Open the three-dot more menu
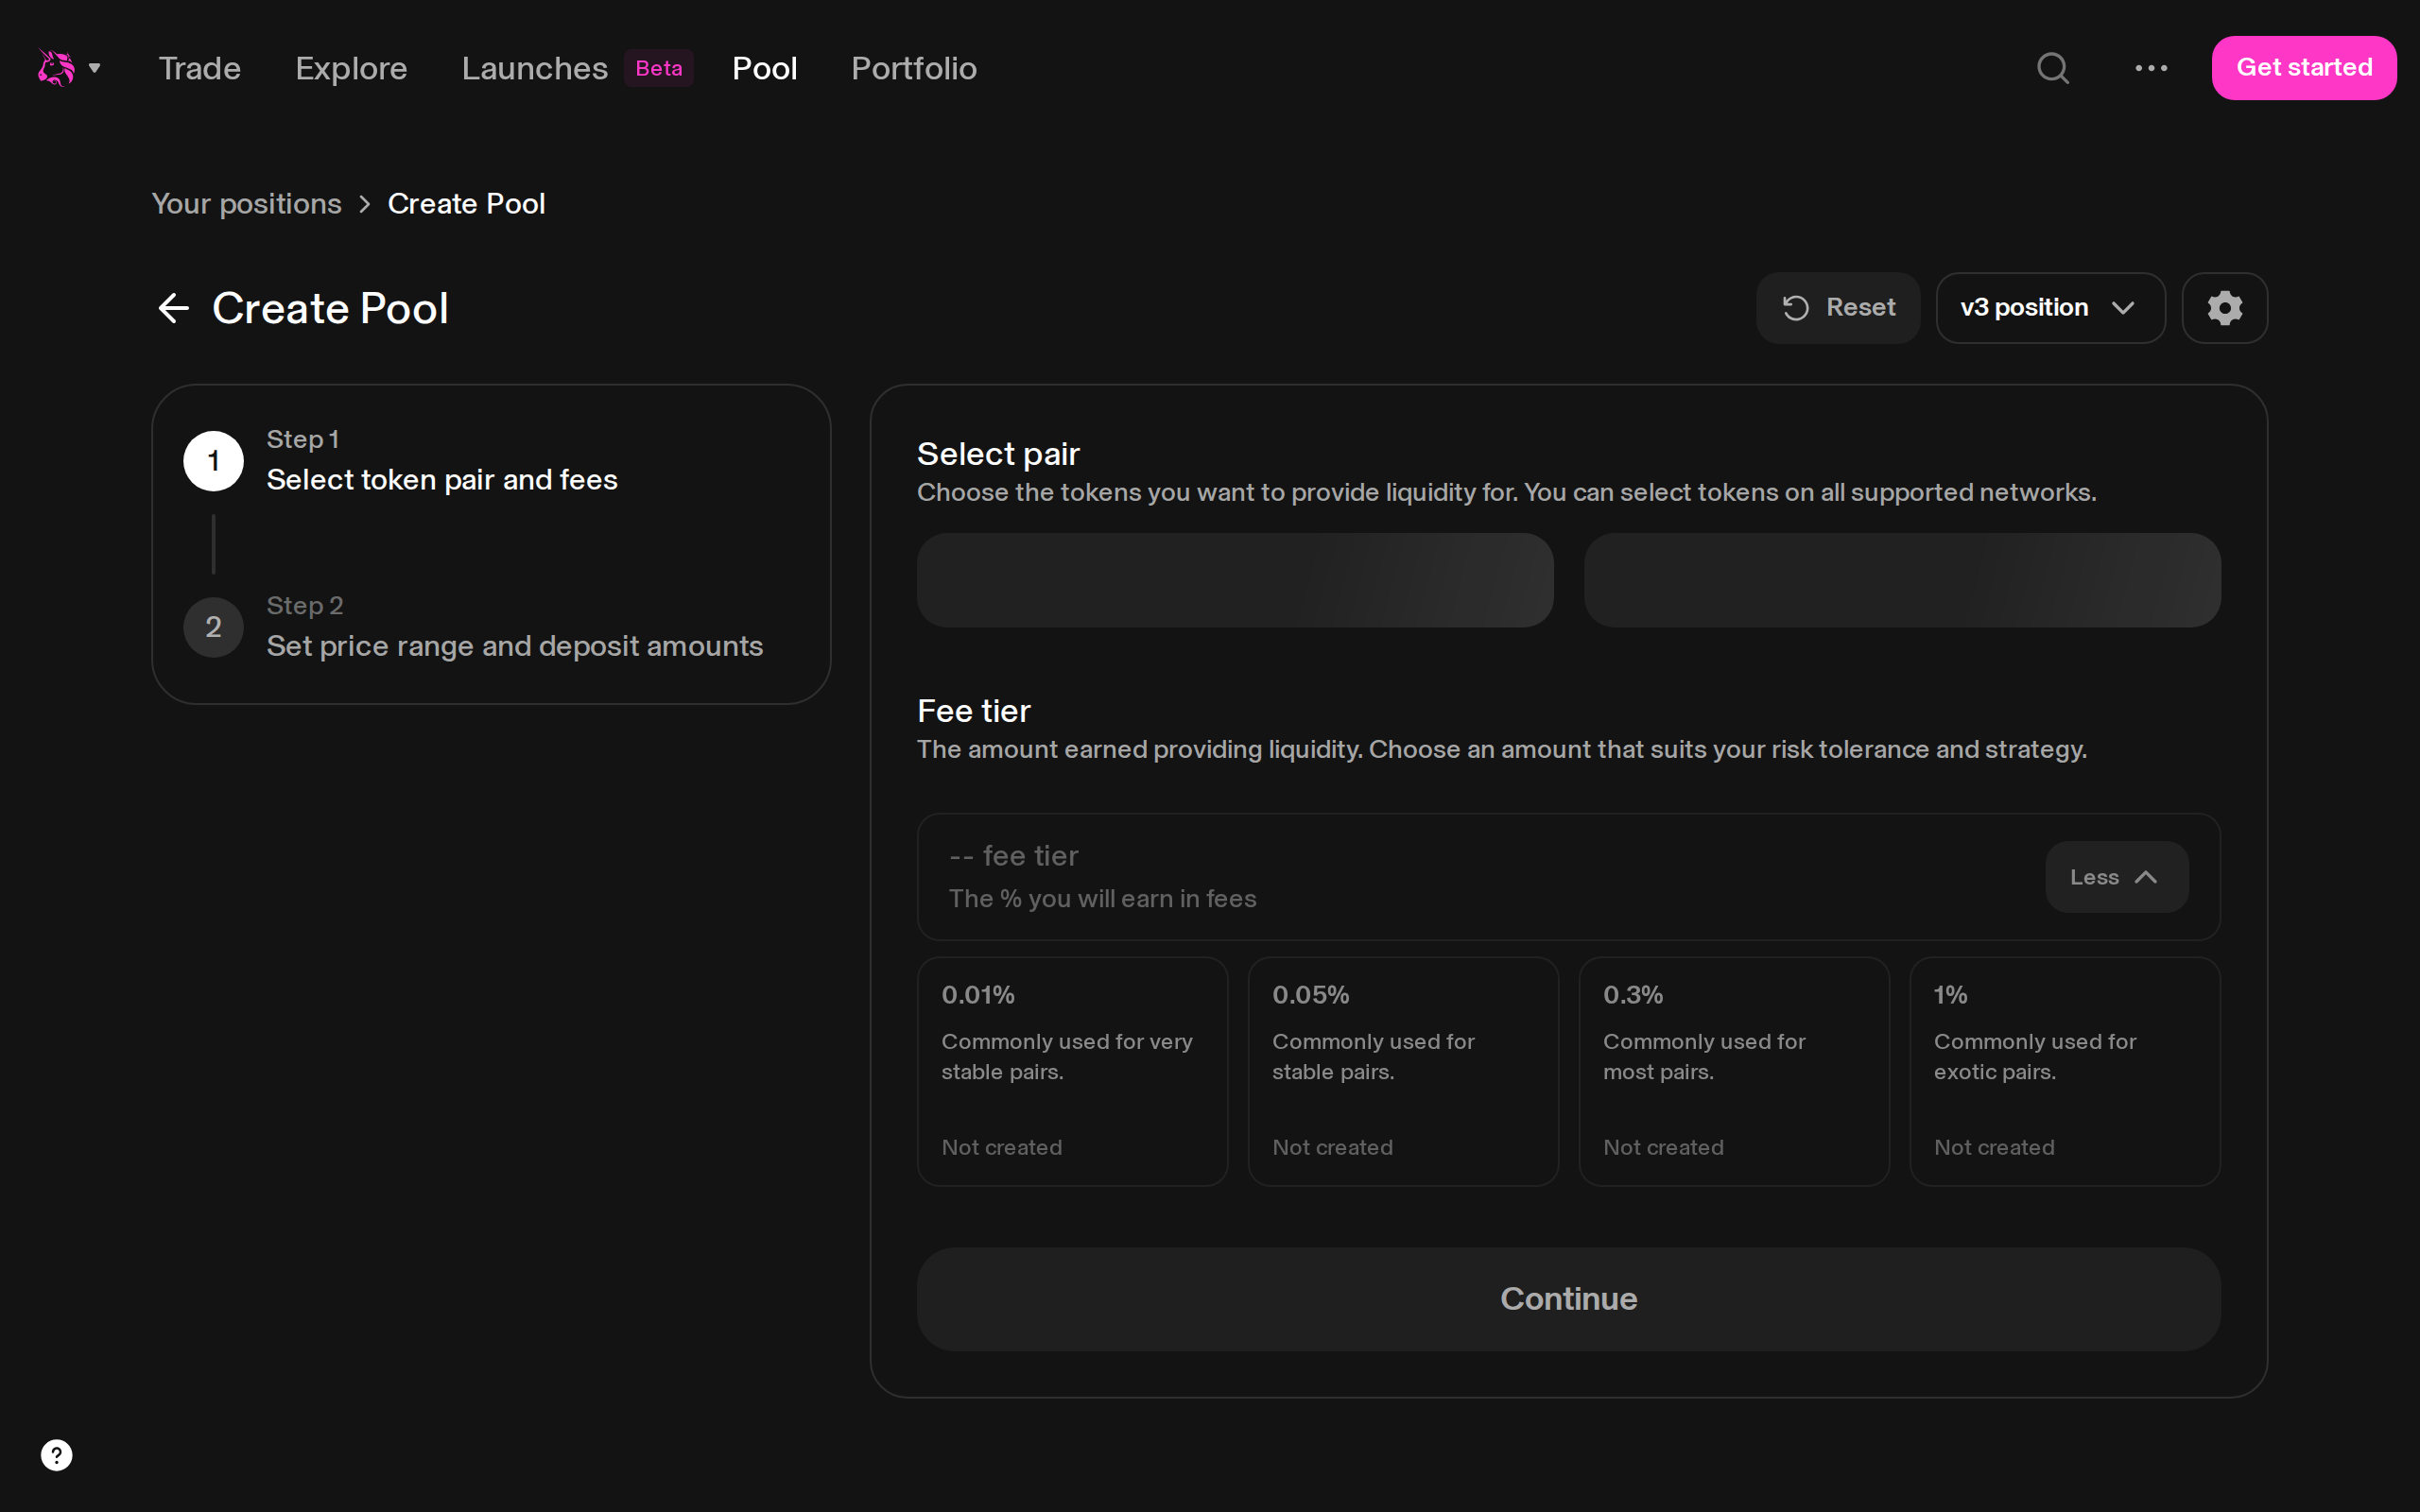 [x=2151, y=68]
